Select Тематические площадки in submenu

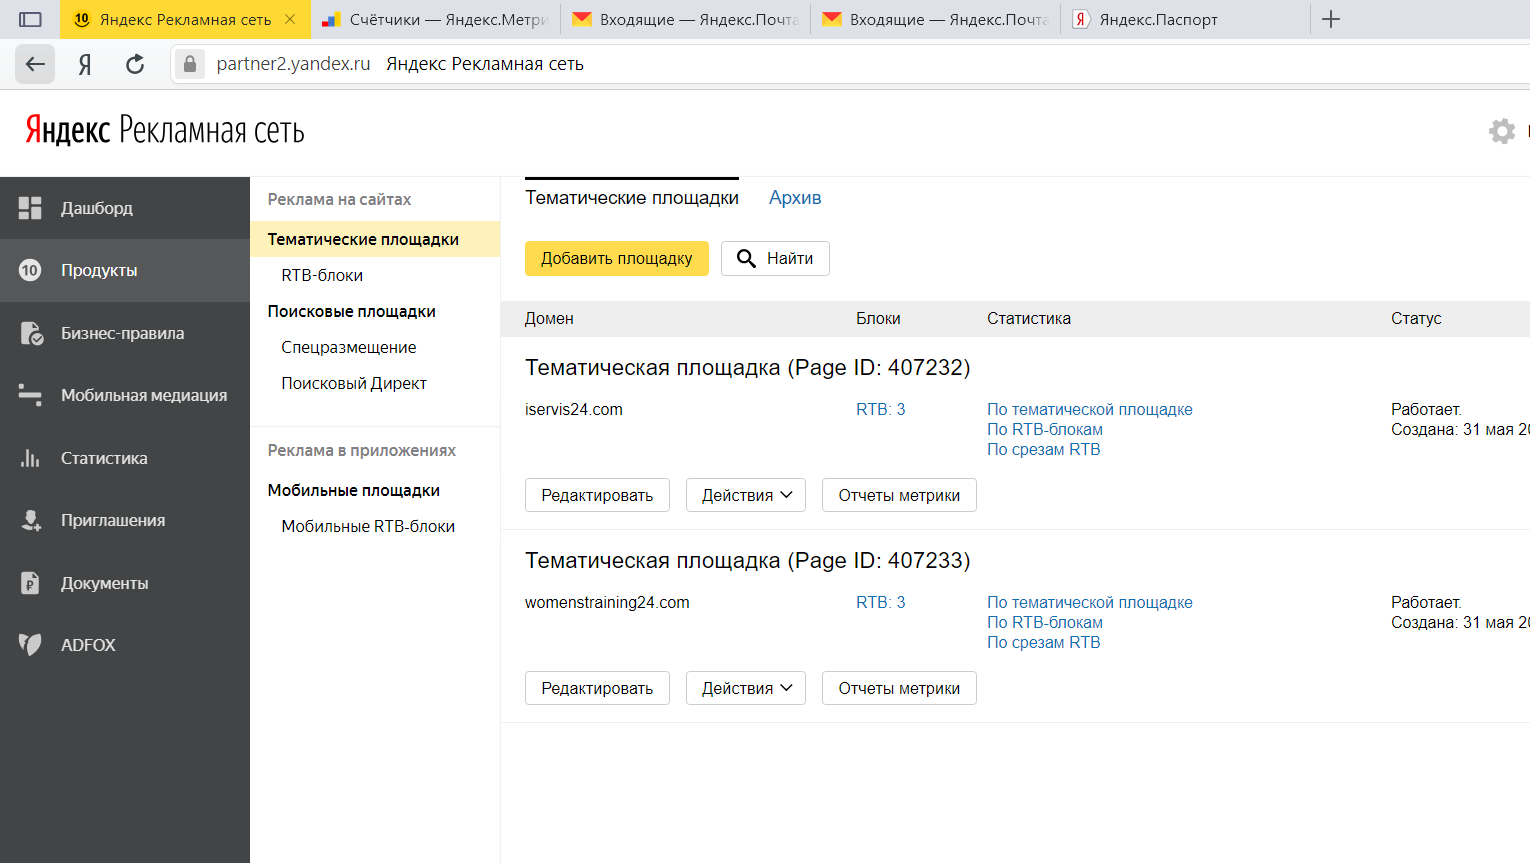point(375,239)
